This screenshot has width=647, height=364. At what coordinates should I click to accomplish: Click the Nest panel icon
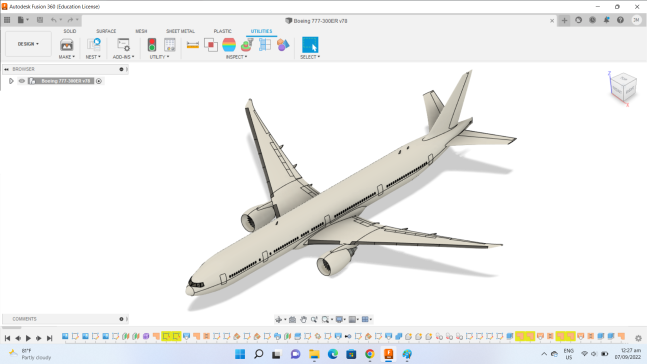(94, 45)
